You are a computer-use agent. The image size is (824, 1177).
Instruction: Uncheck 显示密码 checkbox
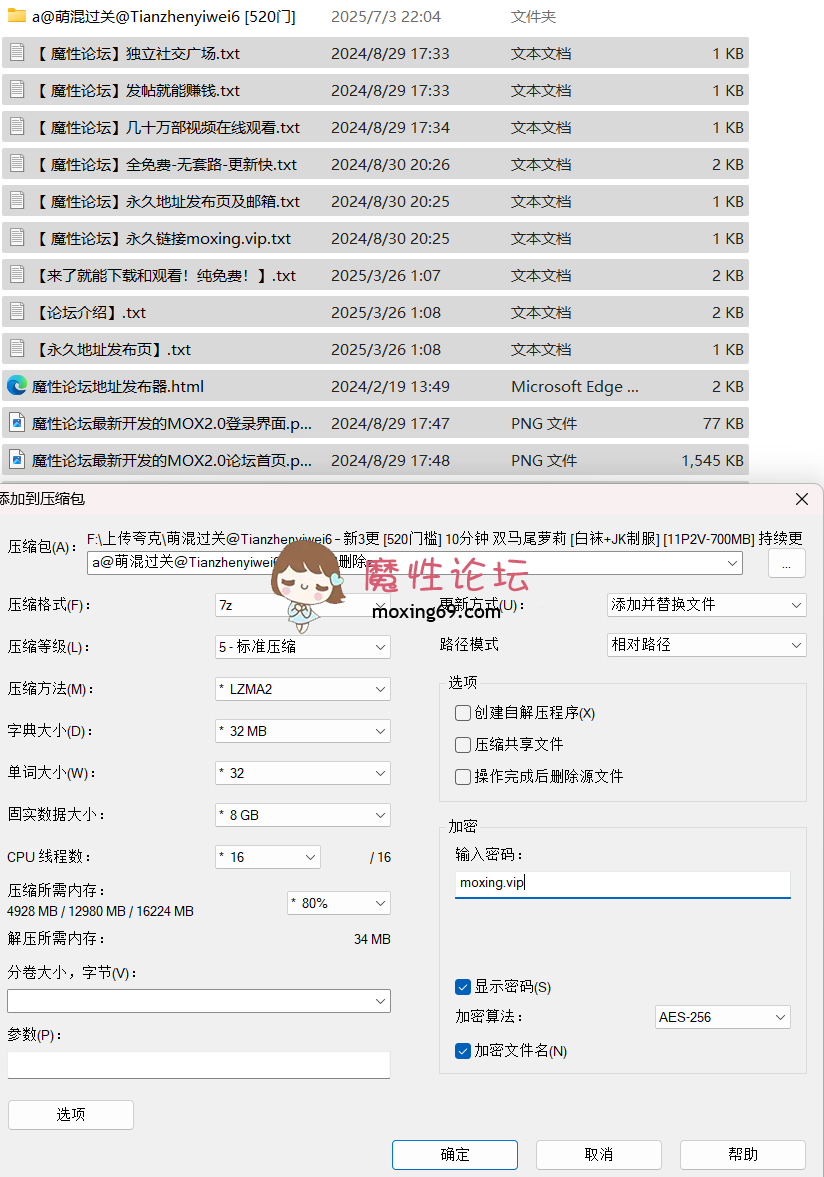(463, 986)
